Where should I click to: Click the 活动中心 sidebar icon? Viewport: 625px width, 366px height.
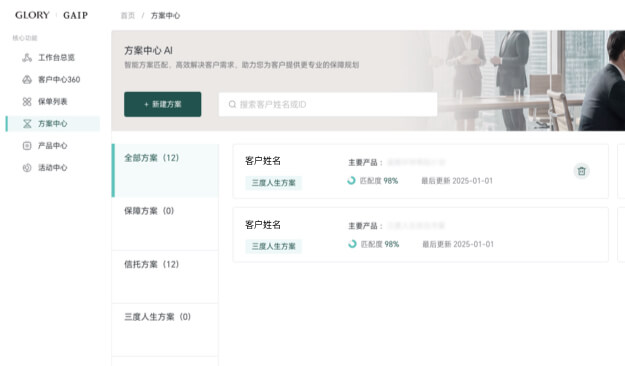(x=27, y=168)
